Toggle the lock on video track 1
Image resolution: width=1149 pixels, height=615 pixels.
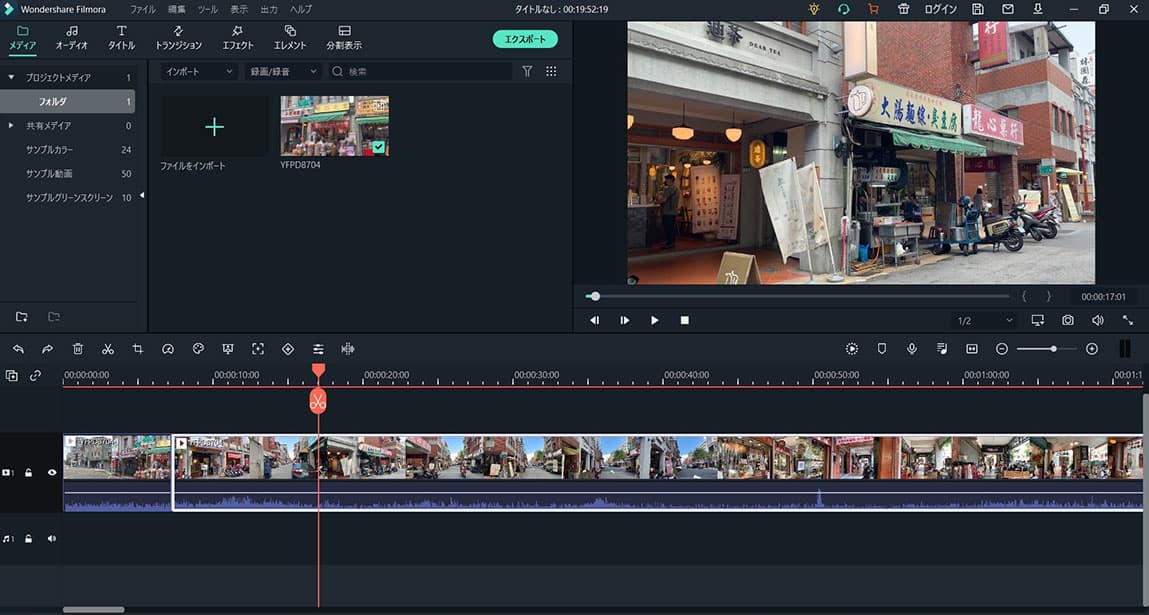tap(30, 472)
